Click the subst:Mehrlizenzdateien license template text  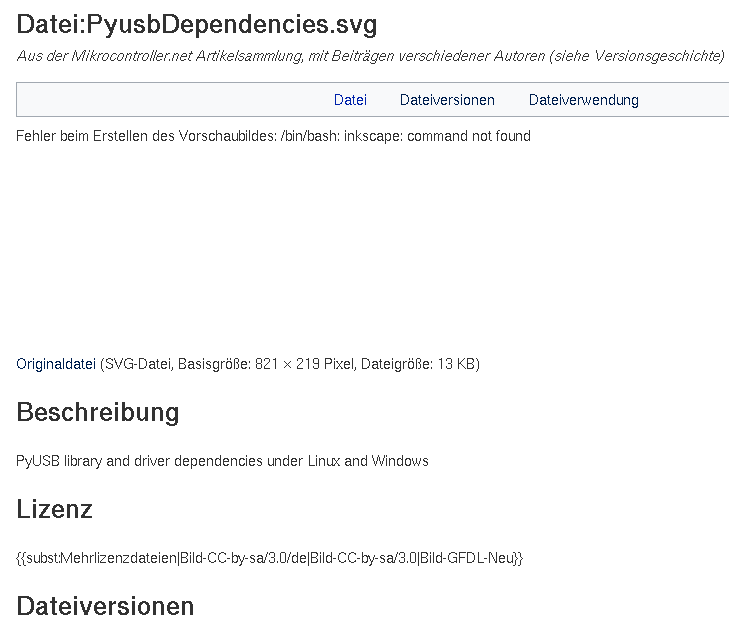click(x=270, y=558)
